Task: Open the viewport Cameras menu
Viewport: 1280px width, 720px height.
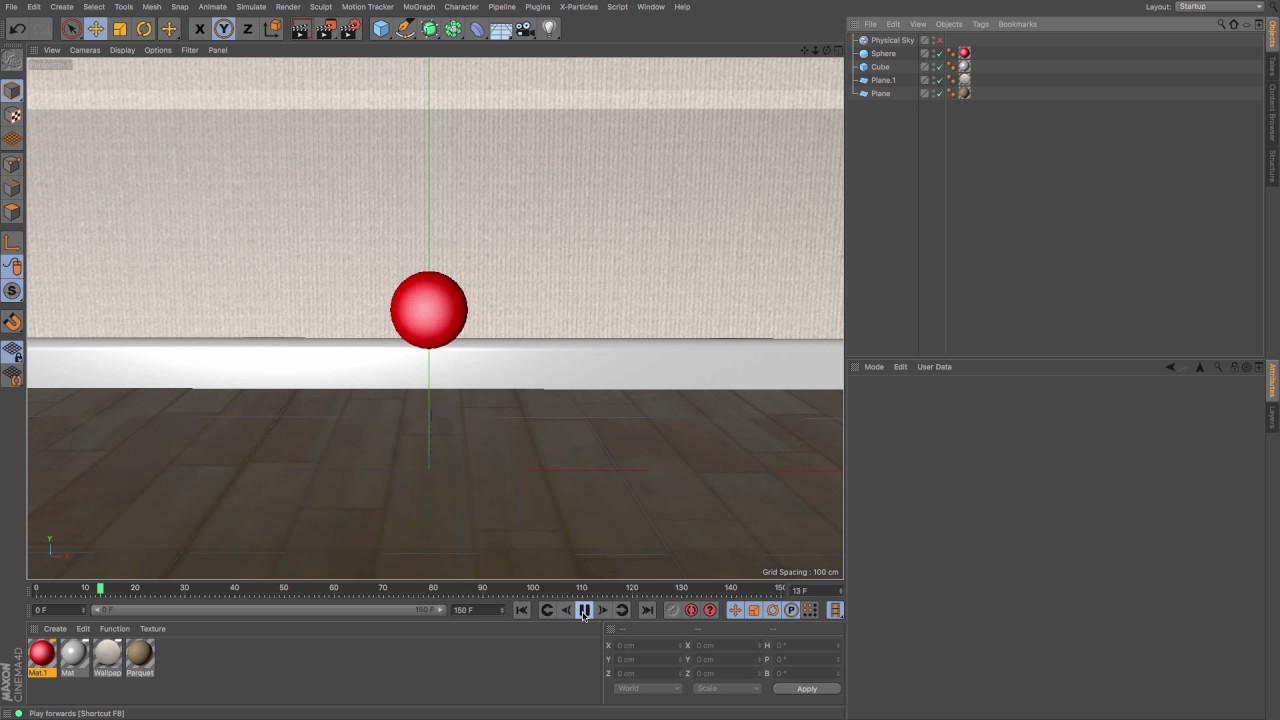Action: 85,50
